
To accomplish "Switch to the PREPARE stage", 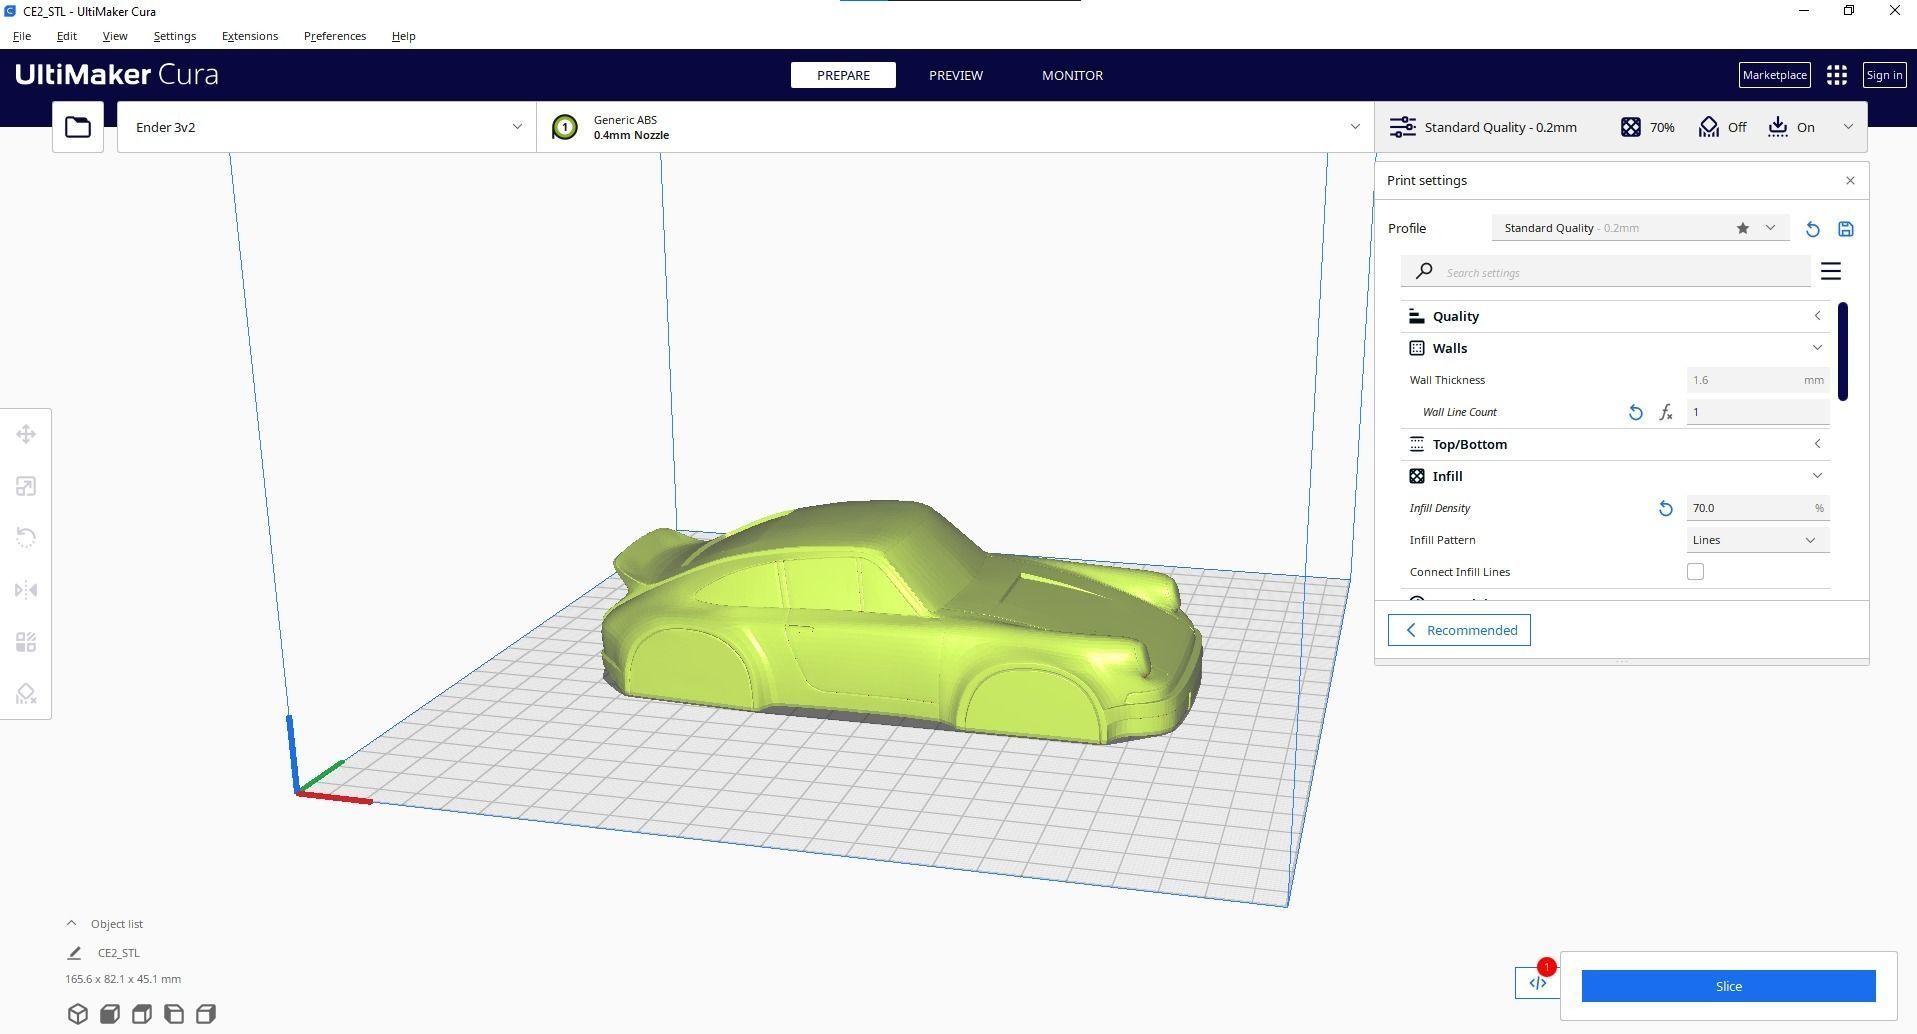I will point(843,75).
